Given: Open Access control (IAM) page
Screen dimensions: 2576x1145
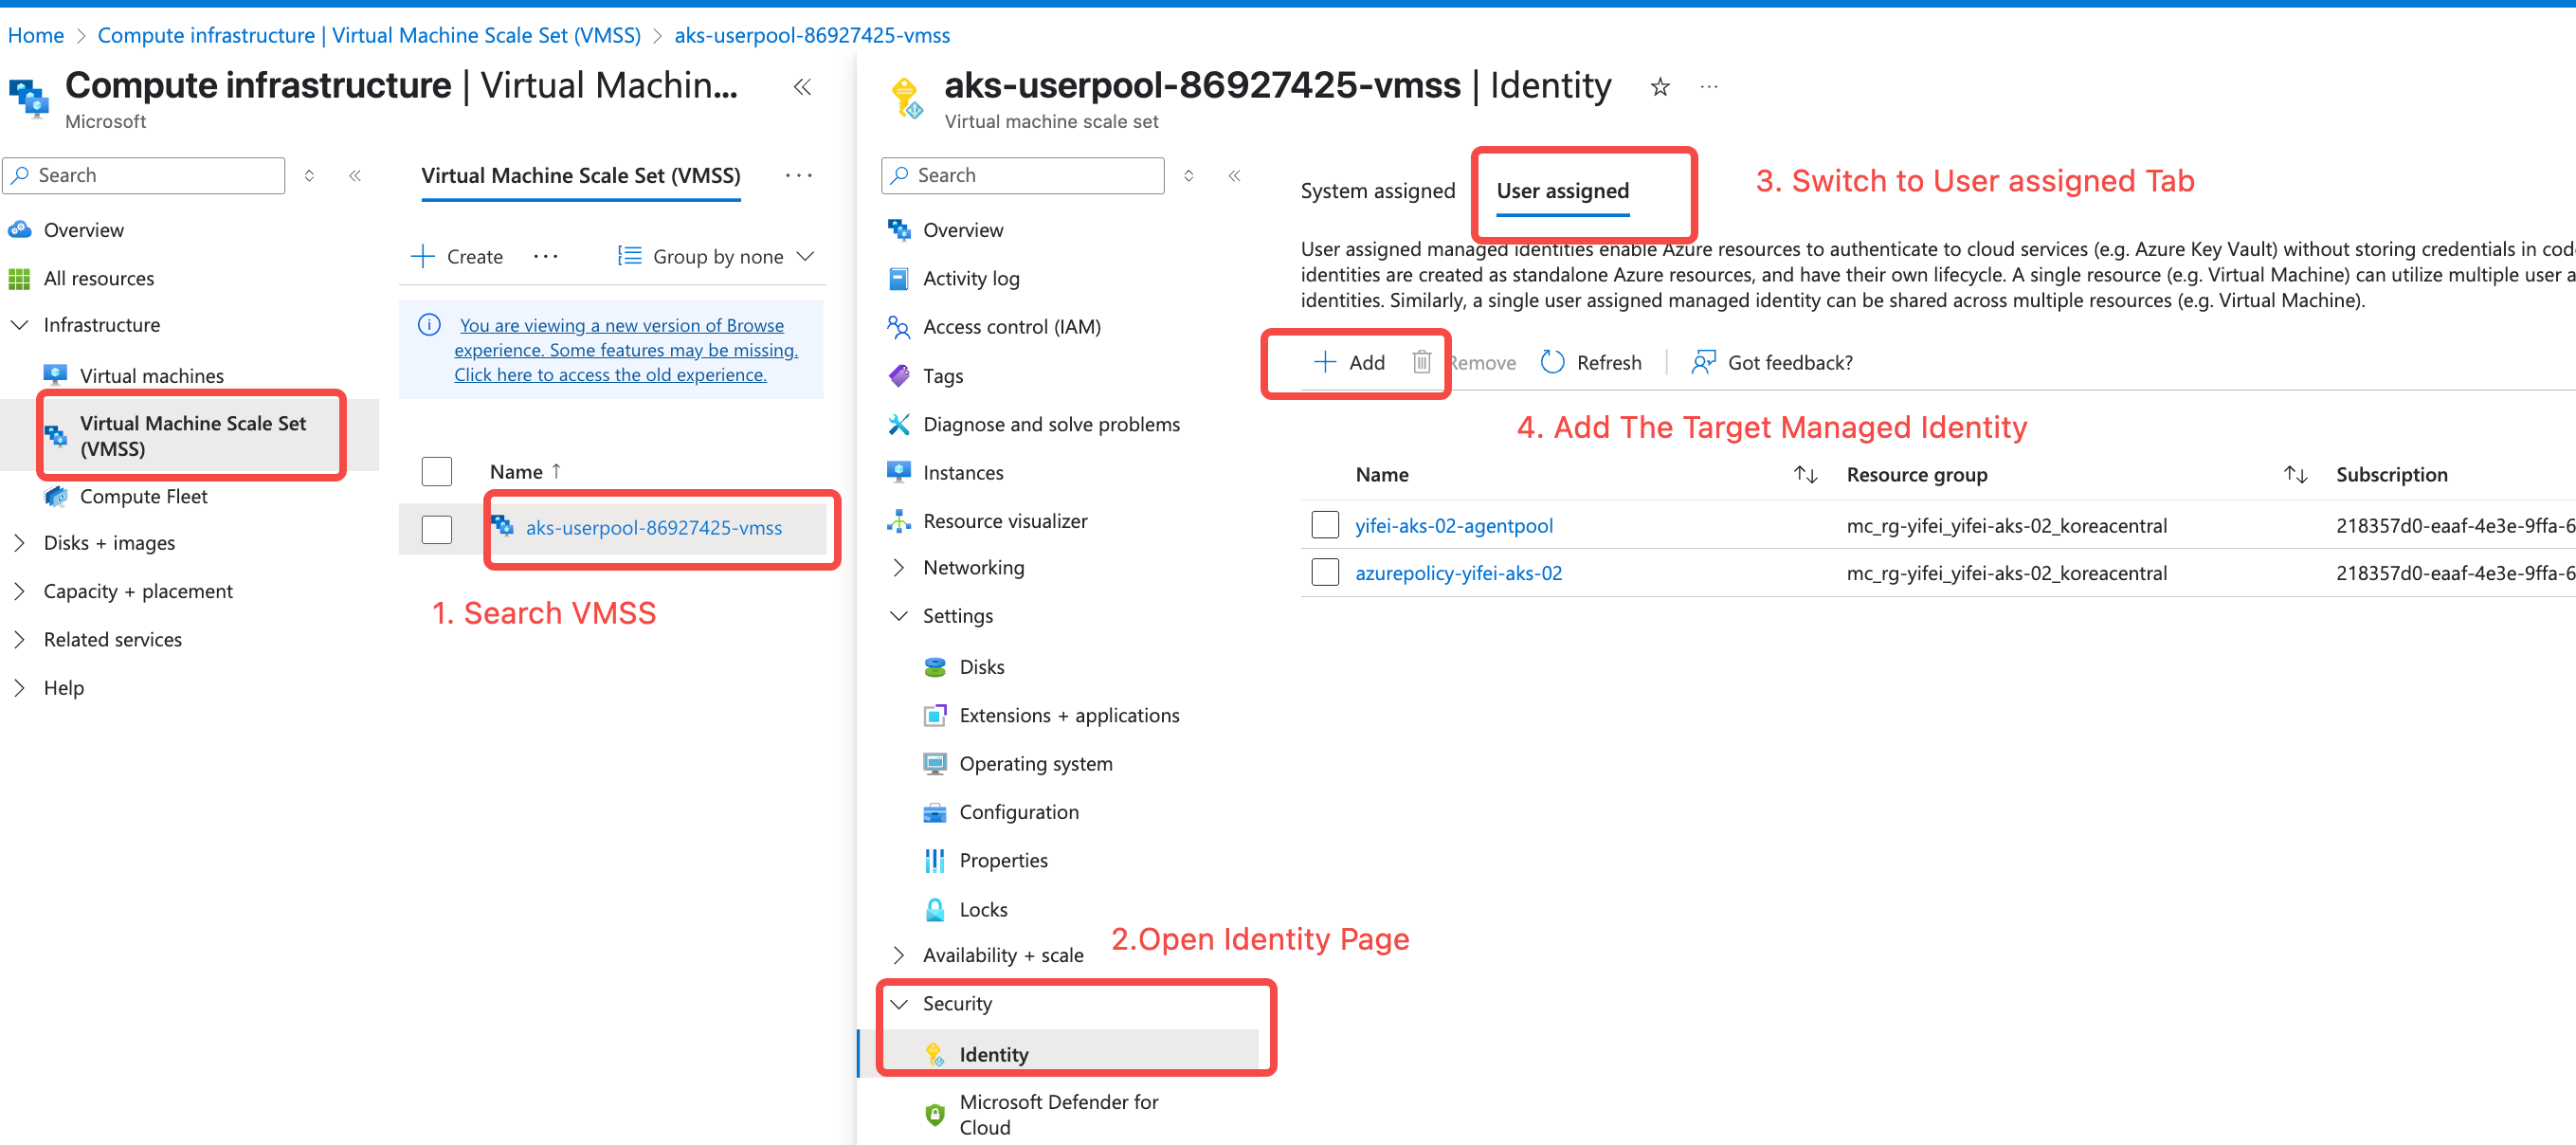Looking at the screenshot, I should 1011,327.
